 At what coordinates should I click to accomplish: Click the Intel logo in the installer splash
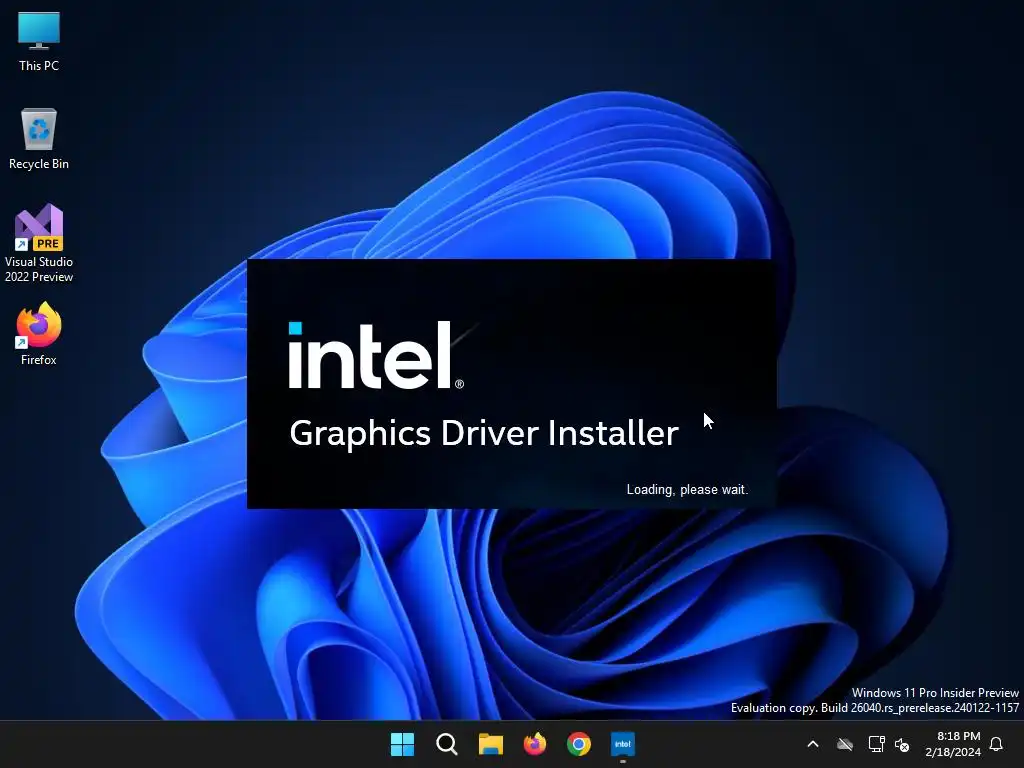tap(376, 355)
